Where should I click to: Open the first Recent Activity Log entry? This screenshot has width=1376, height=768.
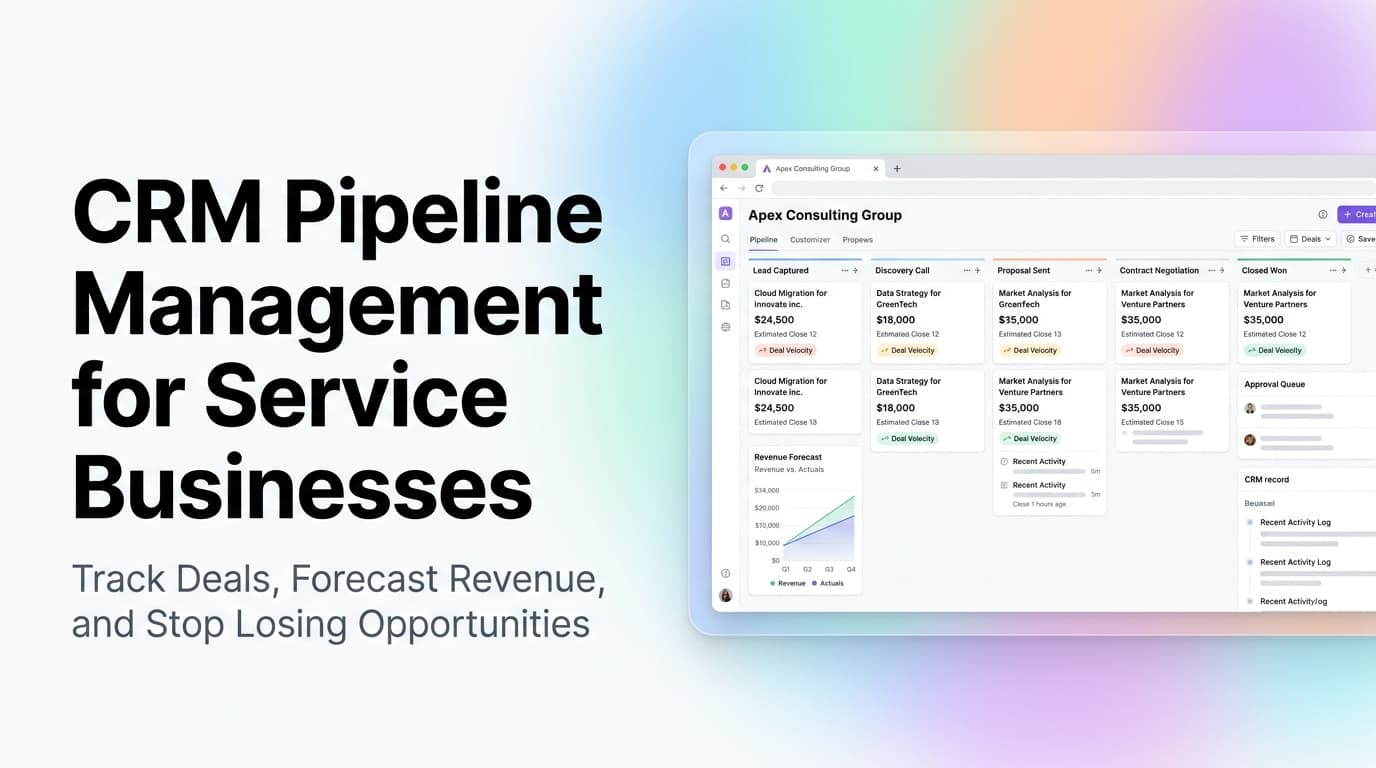(x=1296, y=522)
